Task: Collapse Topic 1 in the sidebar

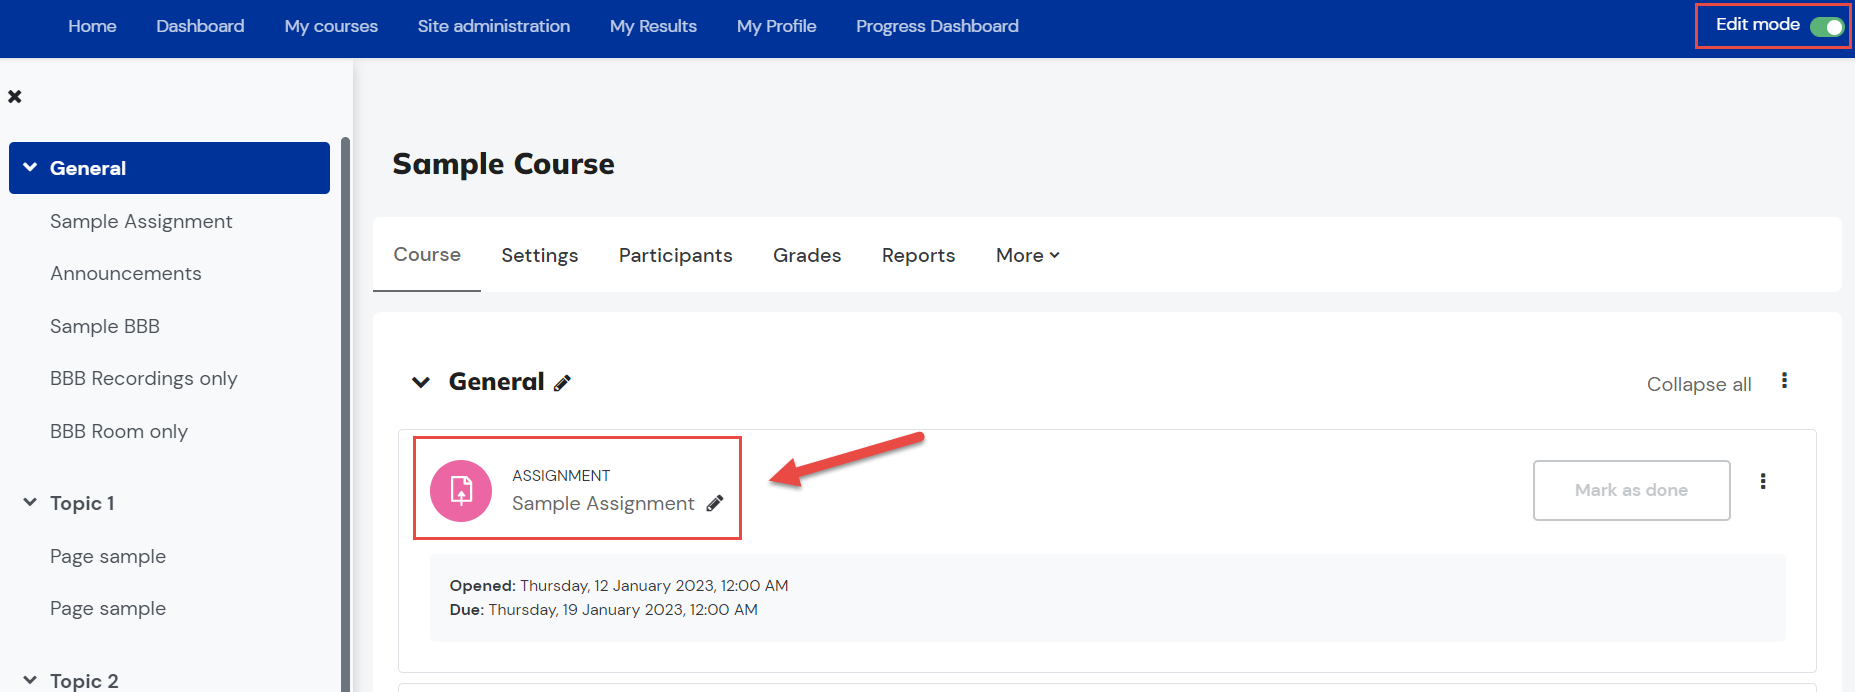Action: pos(30,502)
